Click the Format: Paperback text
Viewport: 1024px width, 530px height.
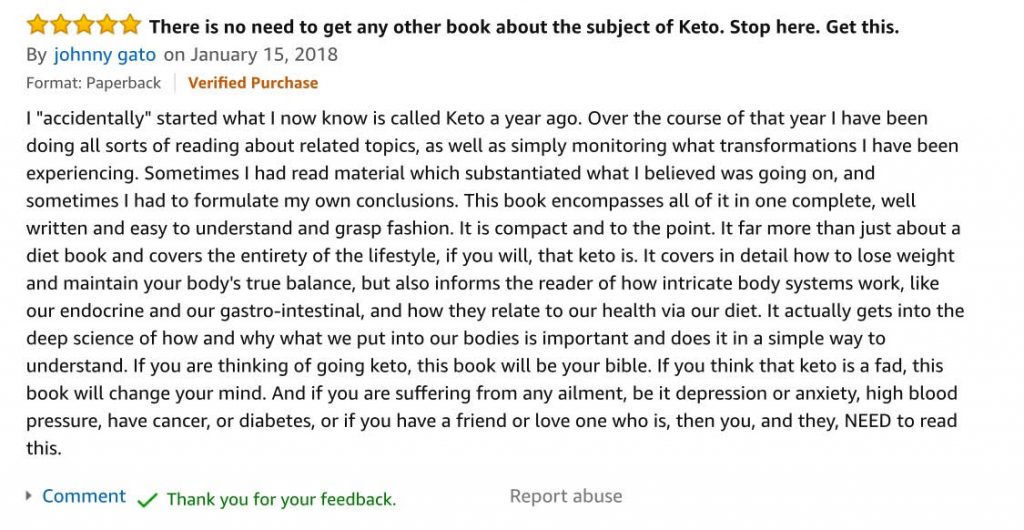click(93, 83)
